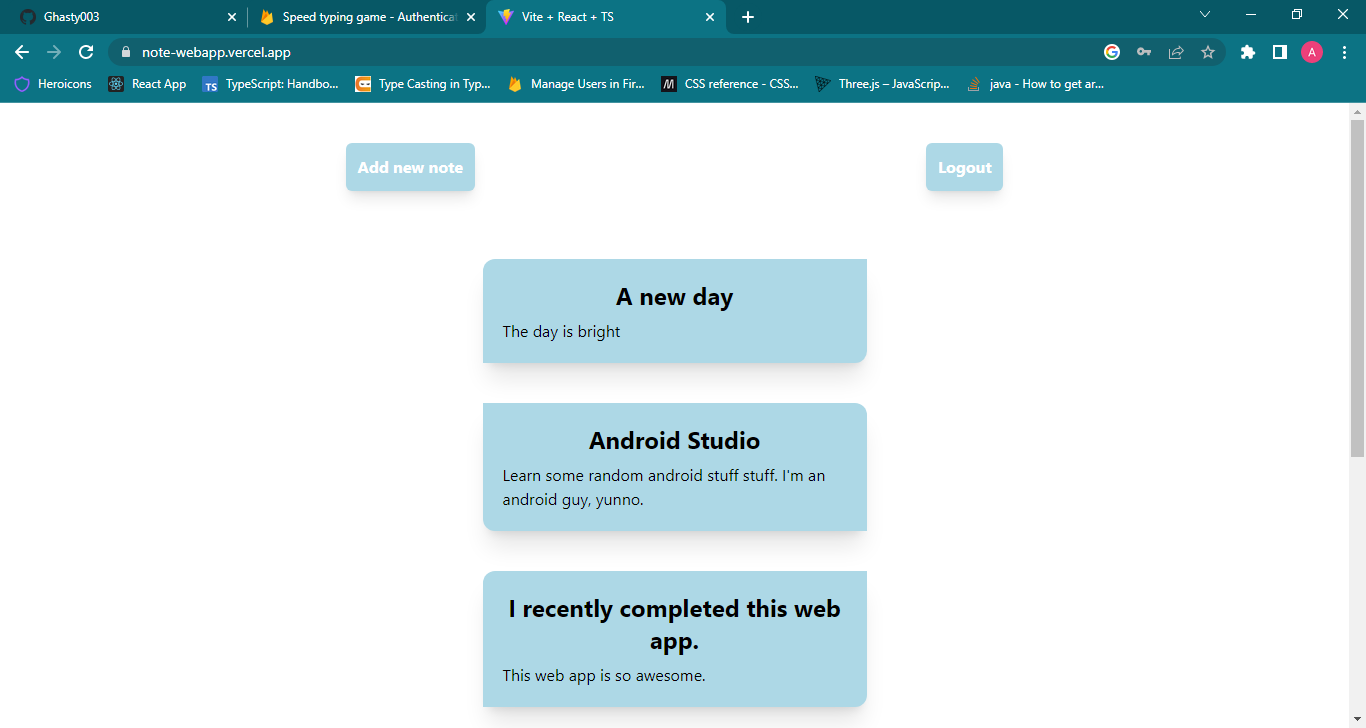
Task: Select the Vite + React + TS tab
Action: point(605,17)
